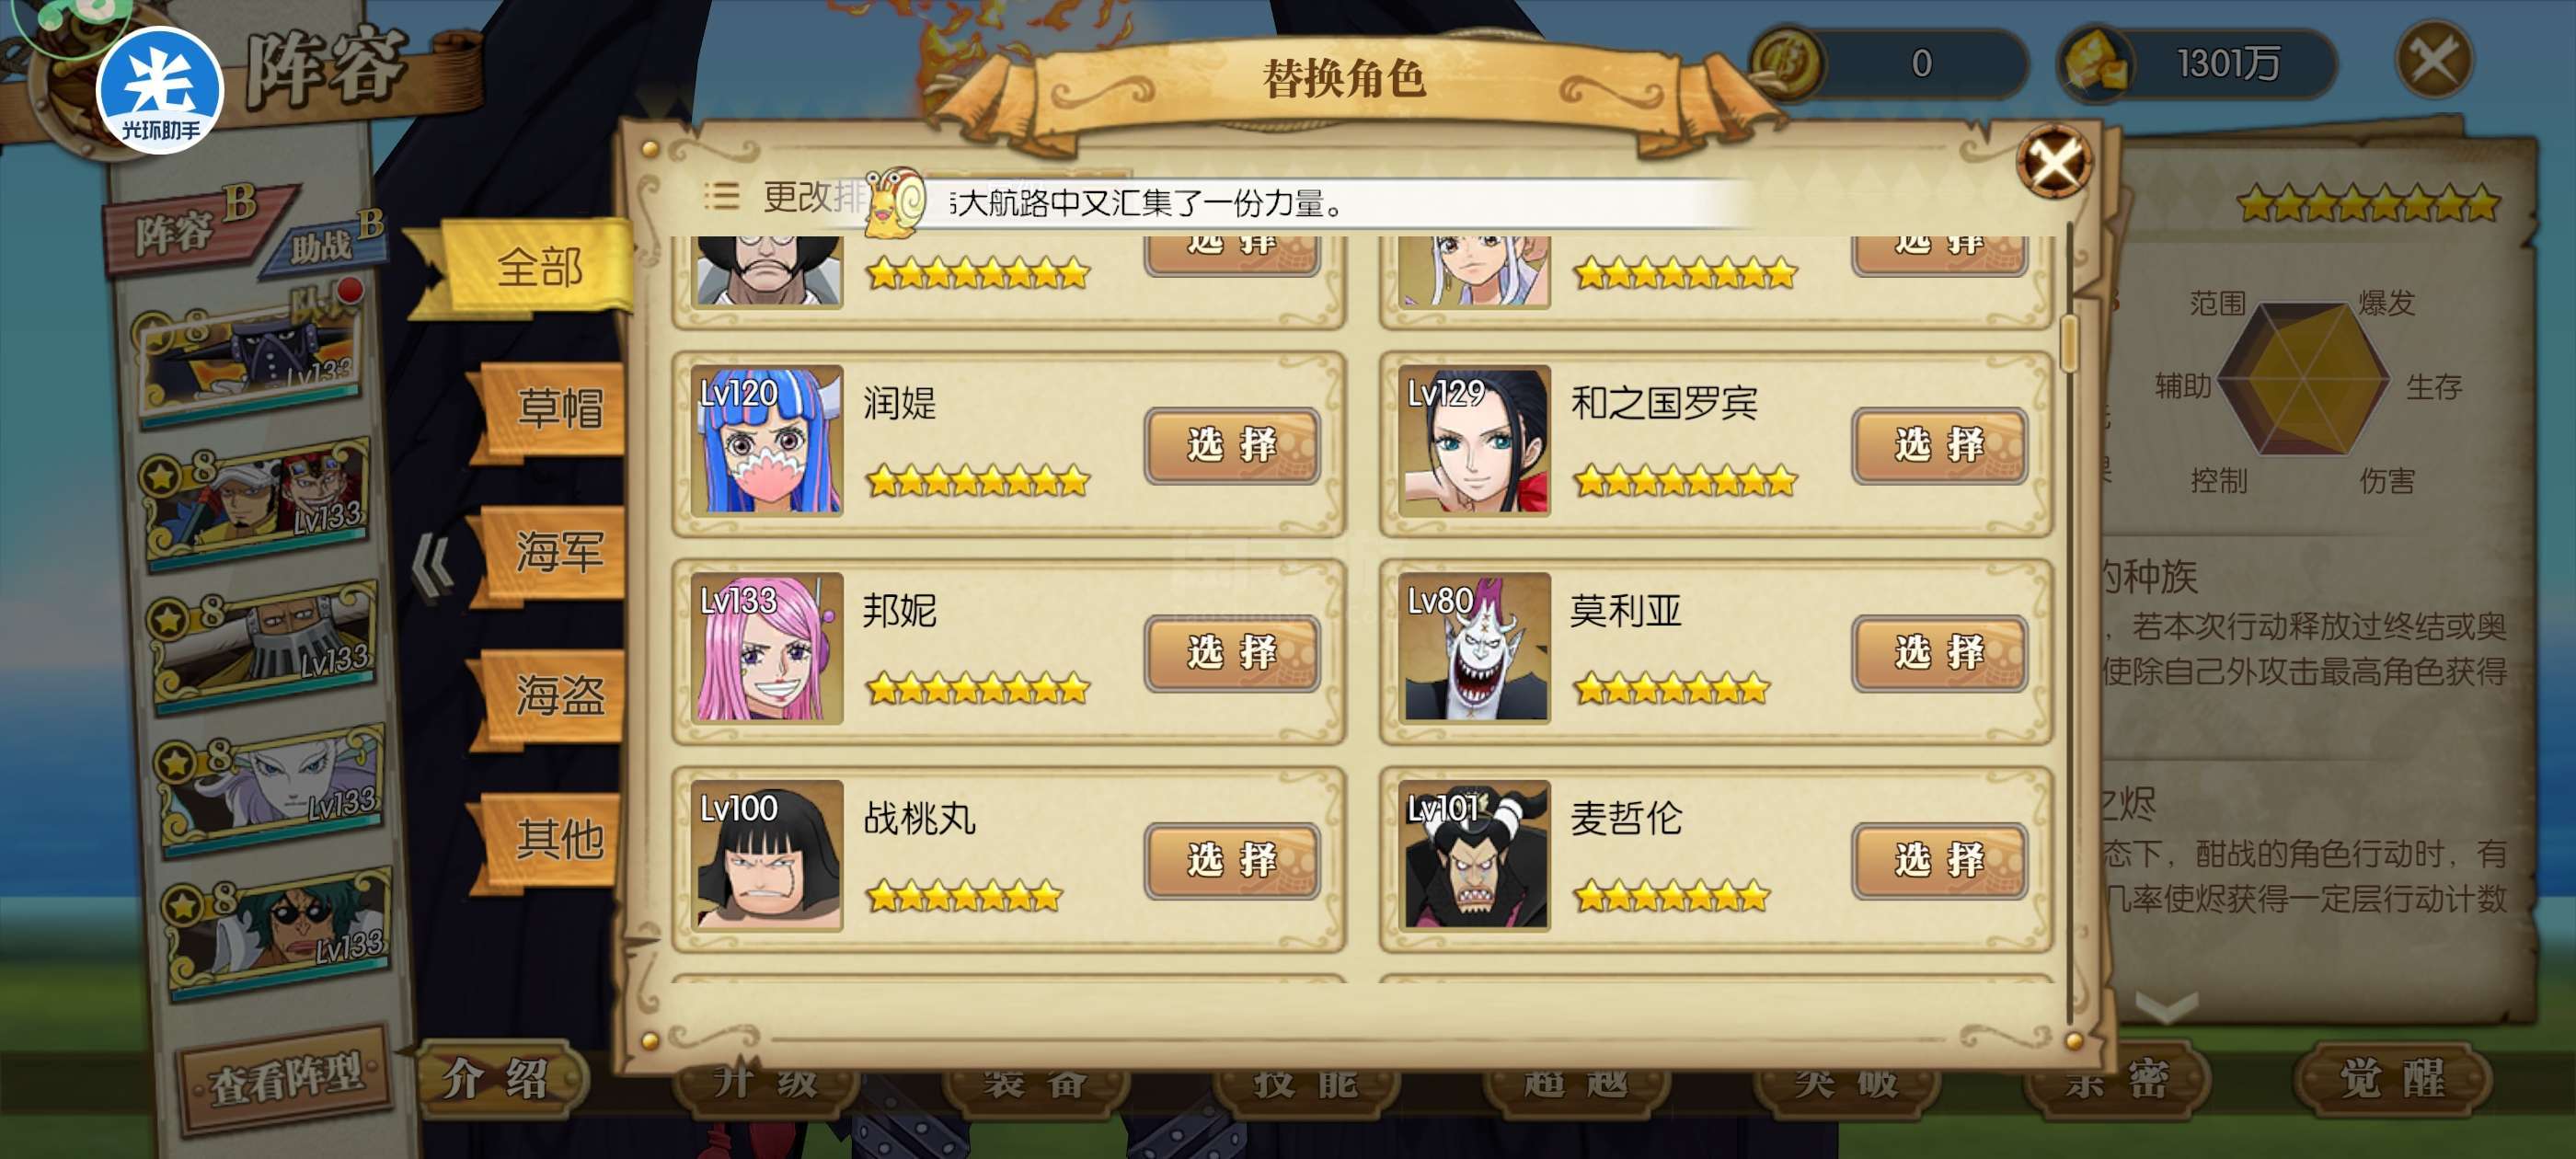Viewport: 2576px width, 1159px height.
Task: Click the gold nugget currency icon
Action: point(2095,64)
